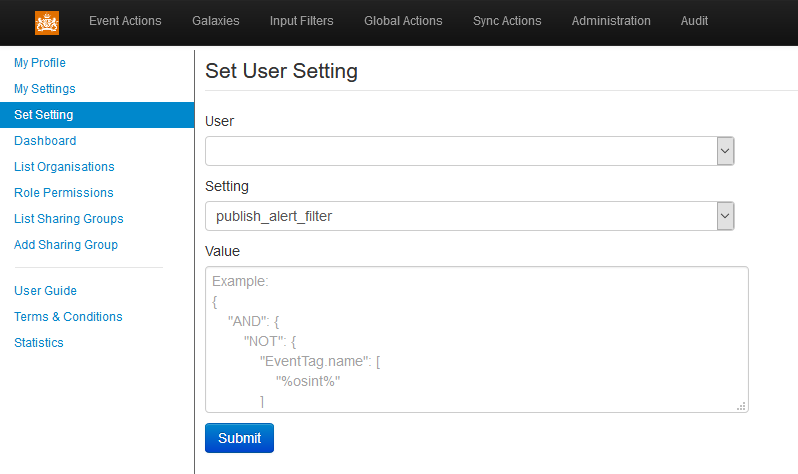
Task: Expand the User dropdown
Action: click(x=469, y=151)
